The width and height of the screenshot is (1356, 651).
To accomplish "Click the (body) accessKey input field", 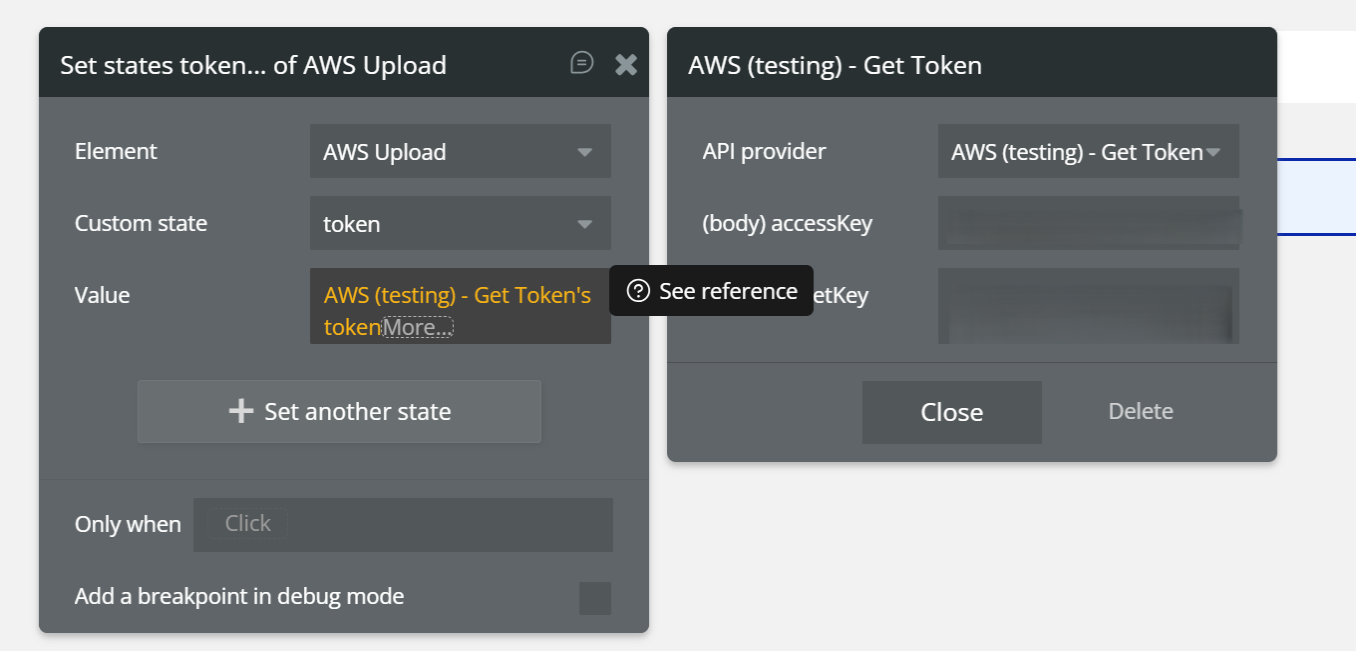I will (1088, 223).
